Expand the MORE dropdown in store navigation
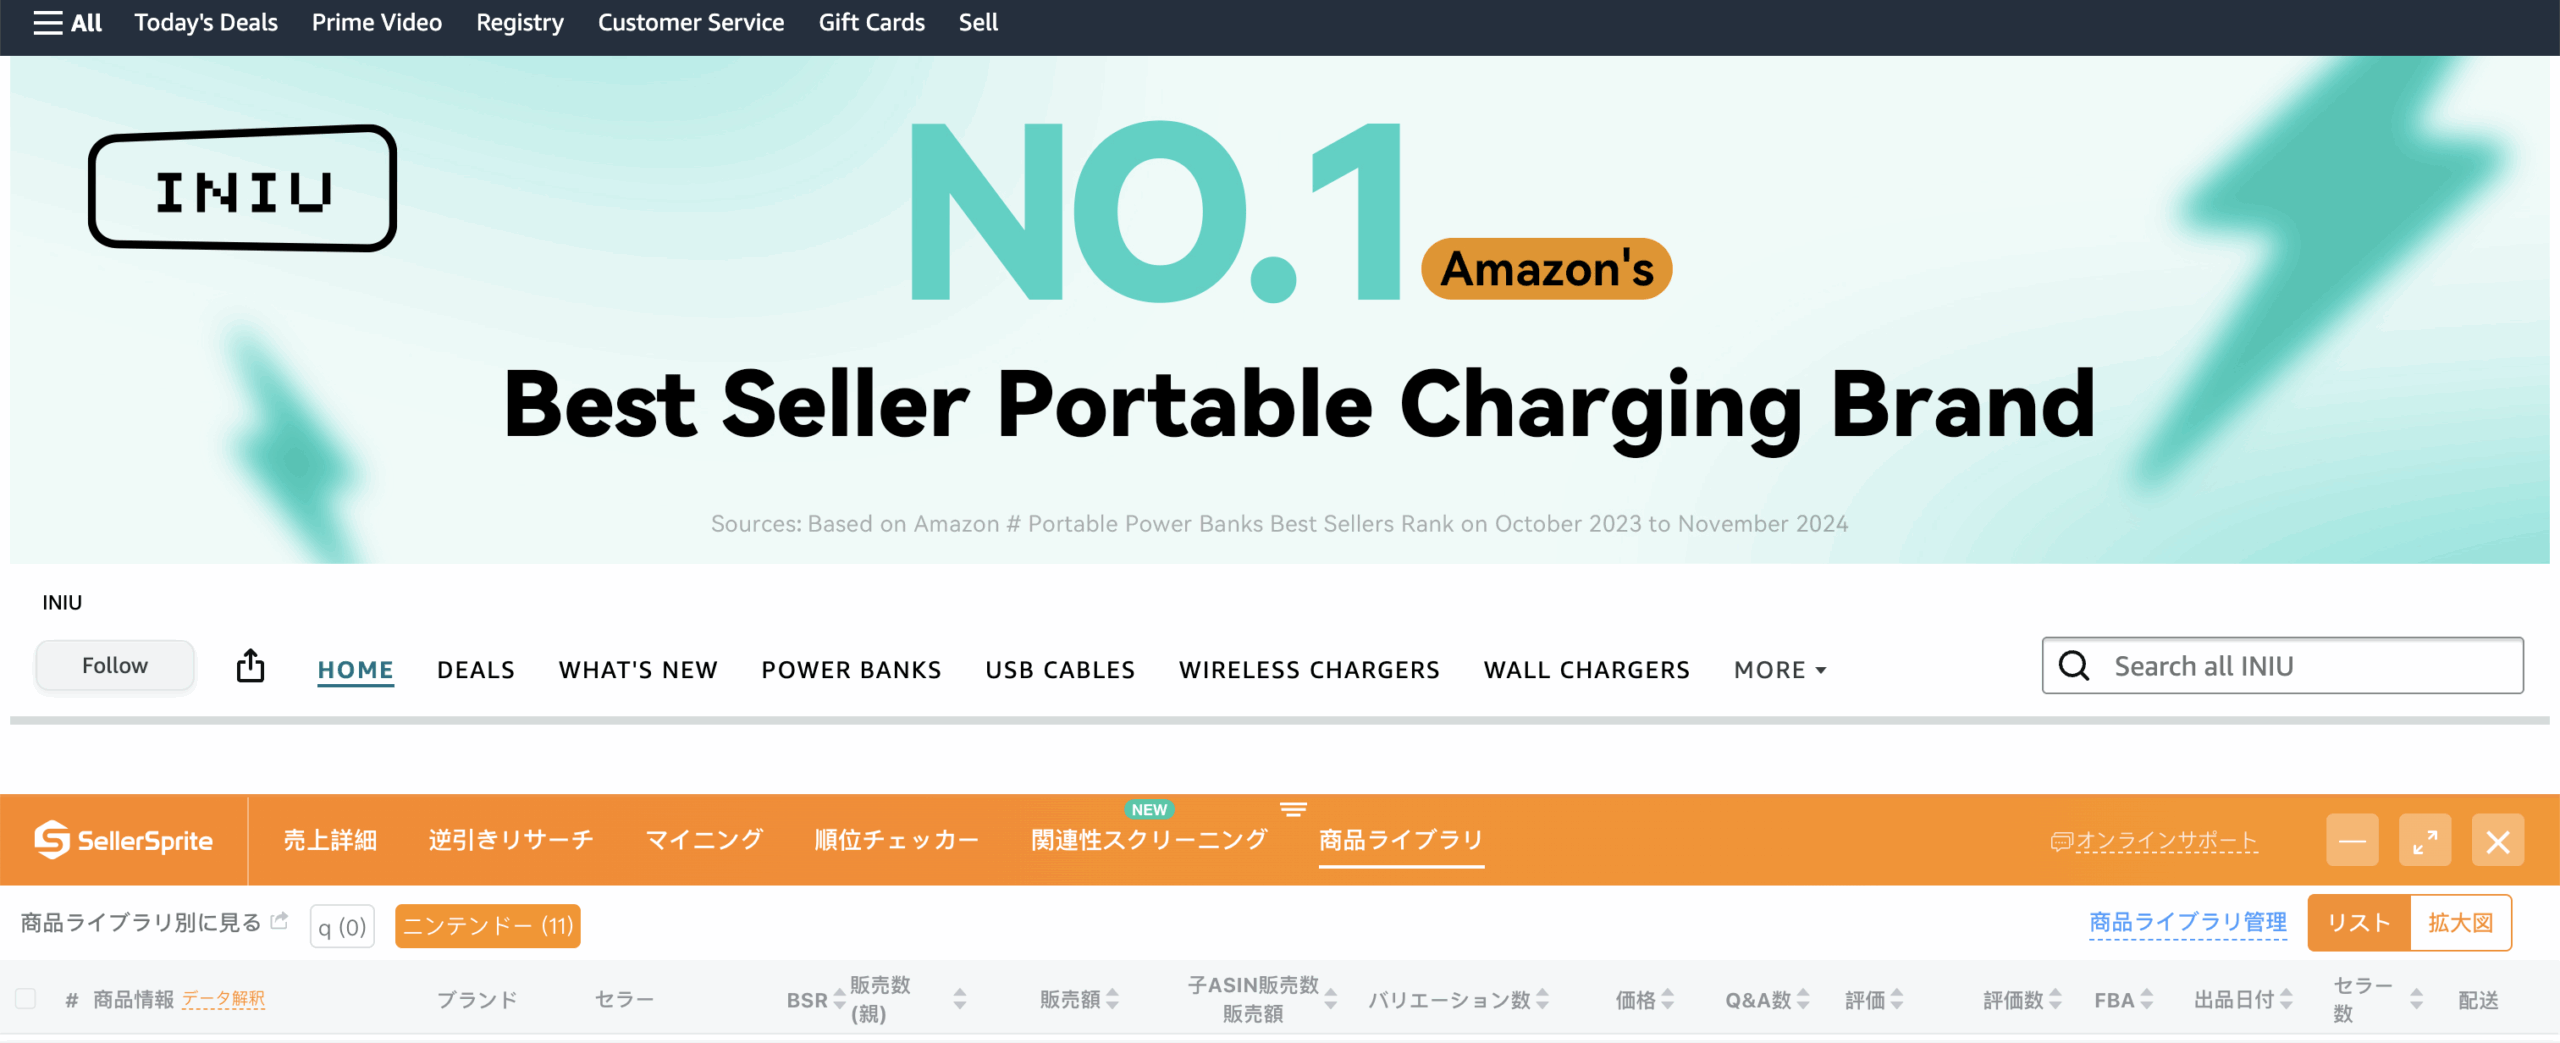This screenshot has height=1043, width=2560. 1780,670
